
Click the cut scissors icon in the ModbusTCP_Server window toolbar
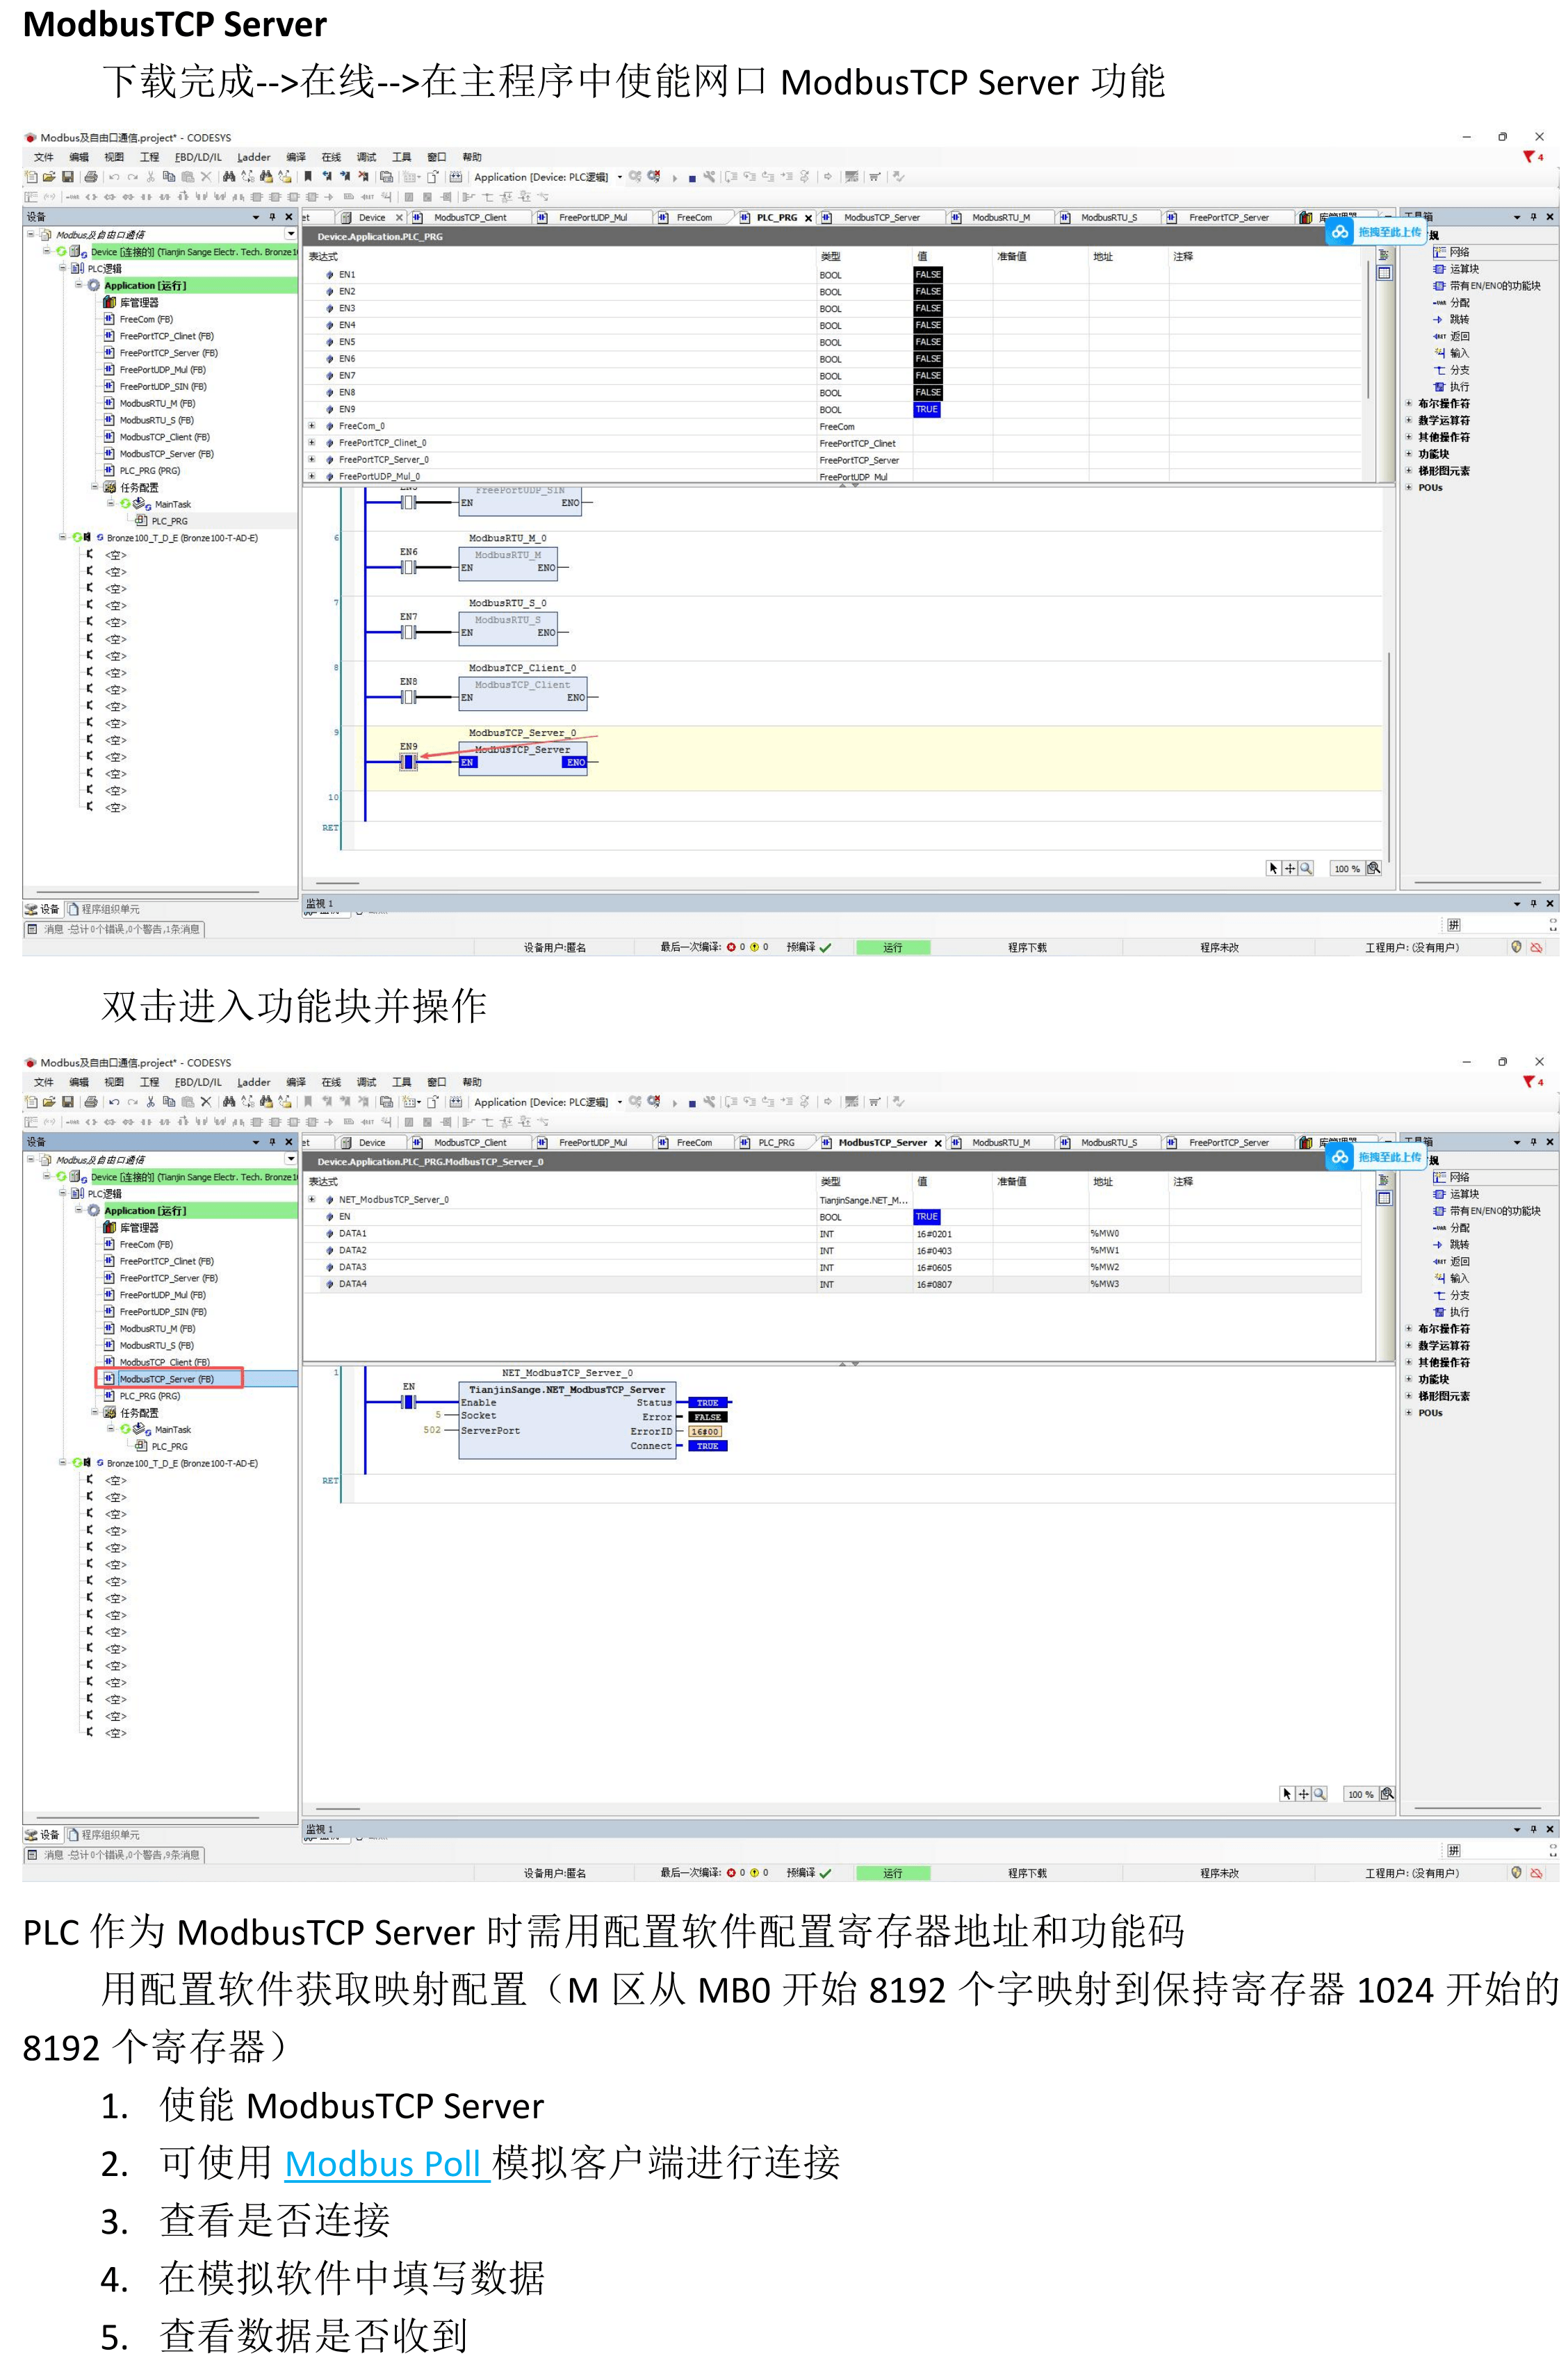point(151,1102)
